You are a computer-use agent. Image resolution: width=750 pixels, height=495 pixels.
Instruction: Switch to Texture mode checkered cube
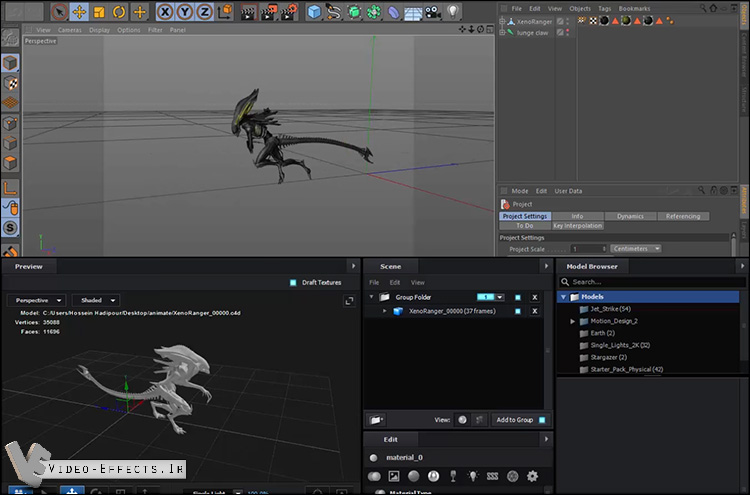click(x=10, y=83)
